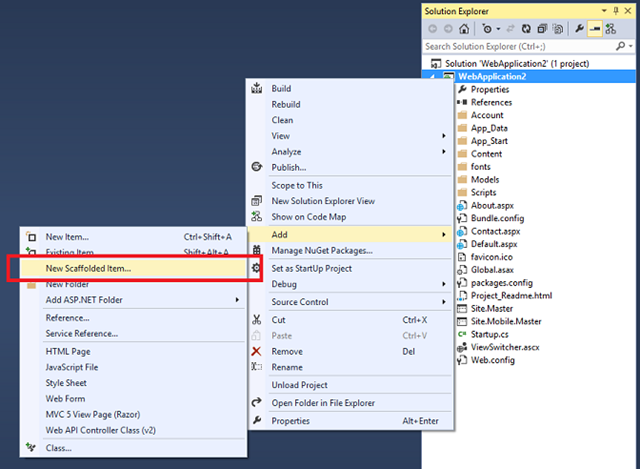Expand the Analyze submenu arrow
The height and width of the screenshot is (469, 640).
click(444, 152)
